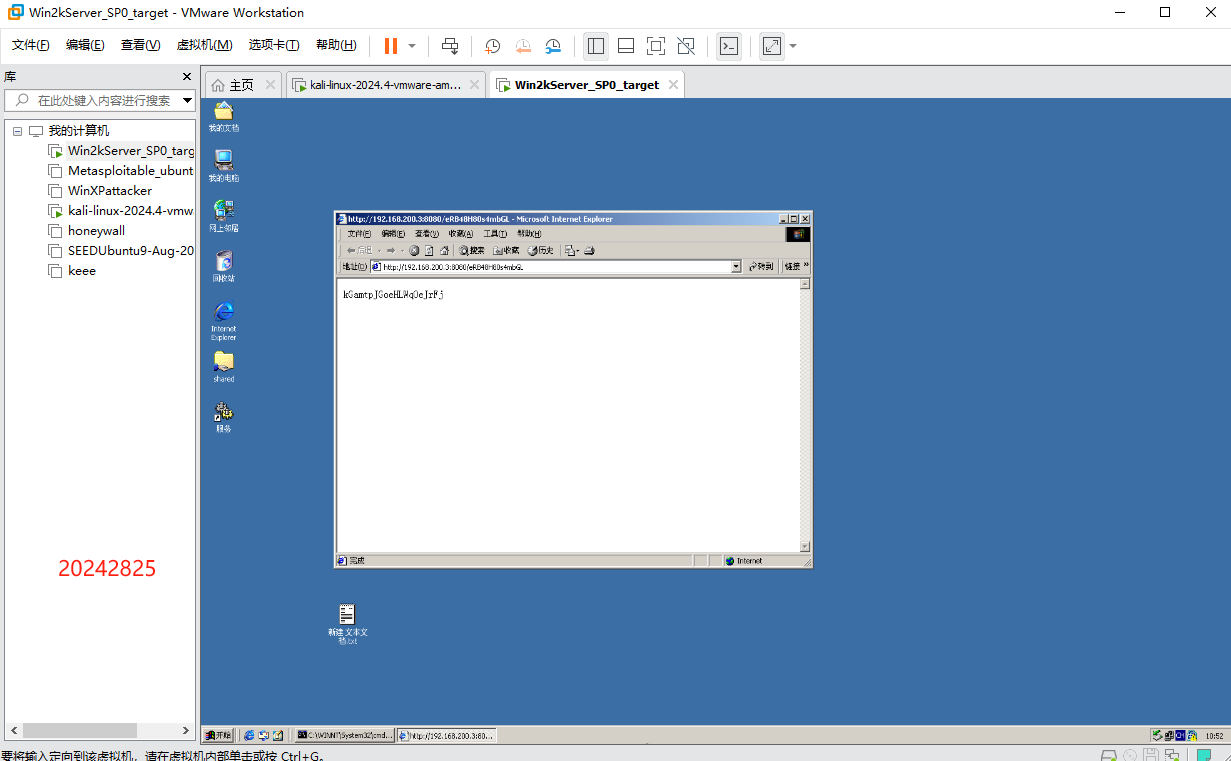Close the library panel
This screenshot has height=761, width=1231.
click(187, 76)
